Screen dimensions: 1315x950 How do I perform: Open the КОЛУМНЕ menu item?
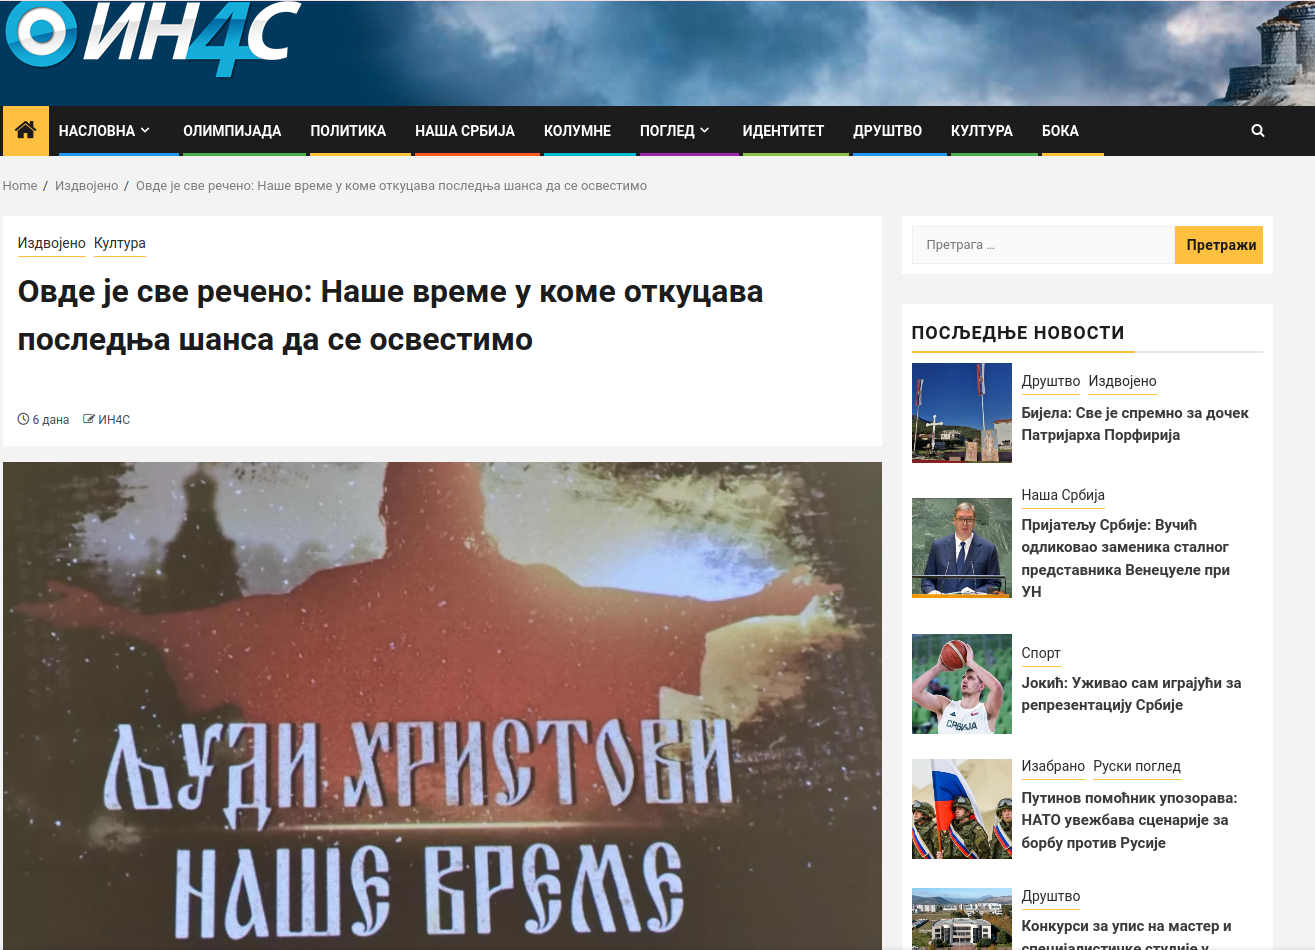click(577, 131)
